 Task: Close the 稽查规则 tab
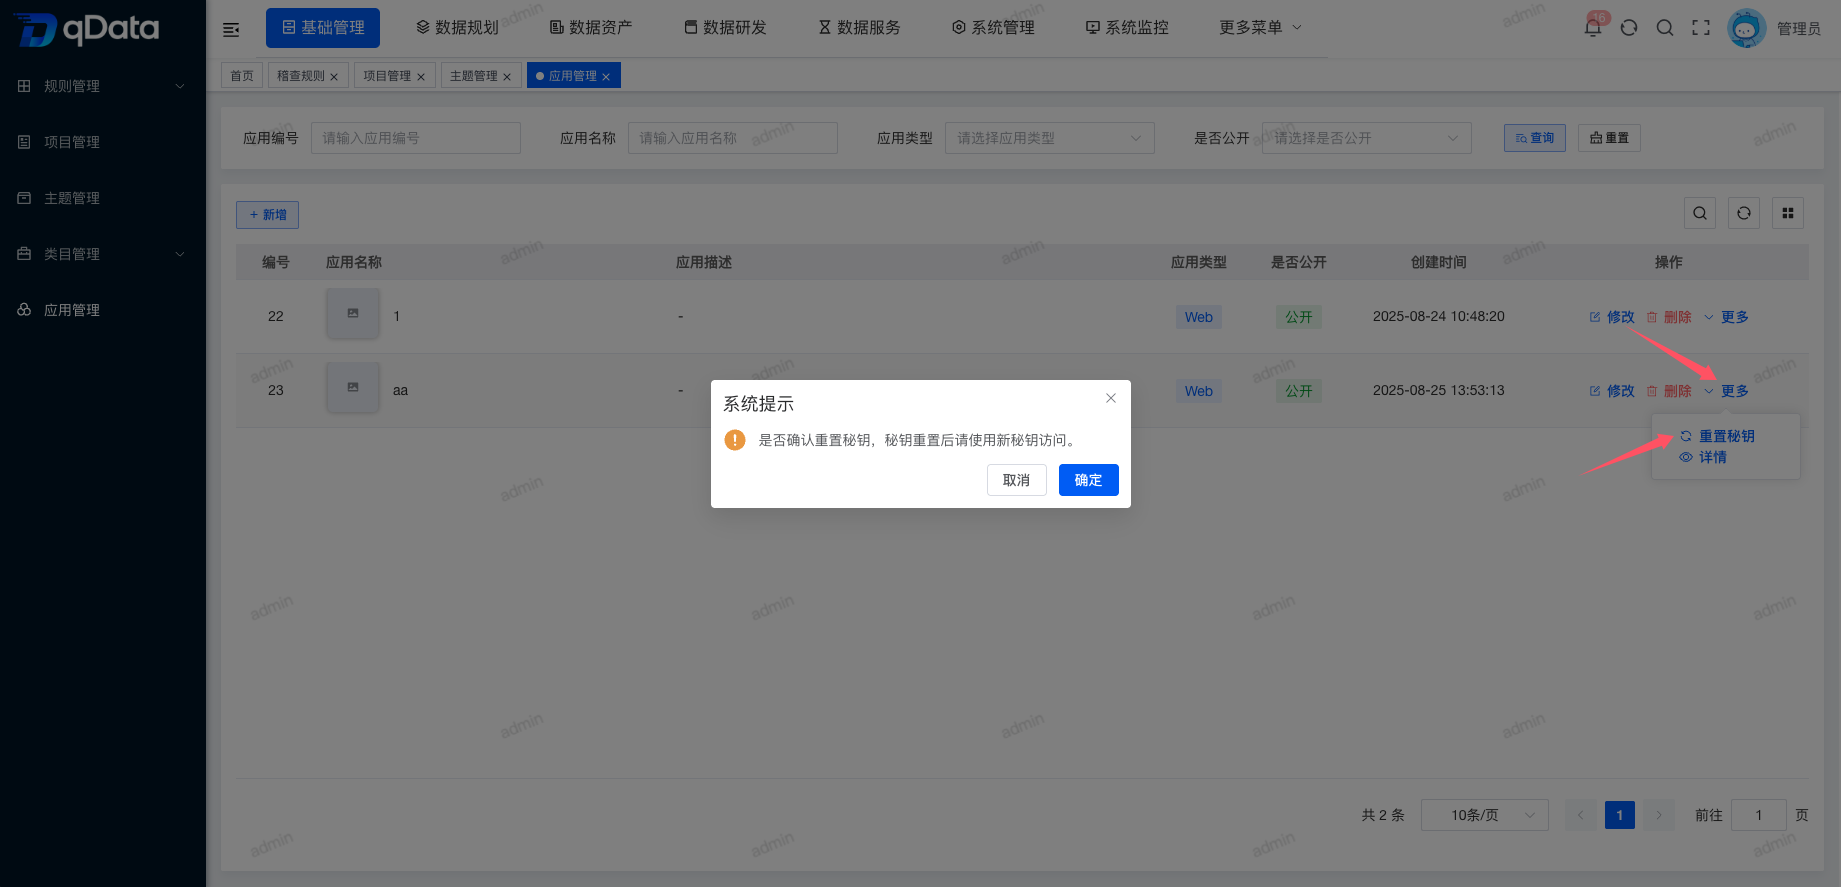coord(334,77)
